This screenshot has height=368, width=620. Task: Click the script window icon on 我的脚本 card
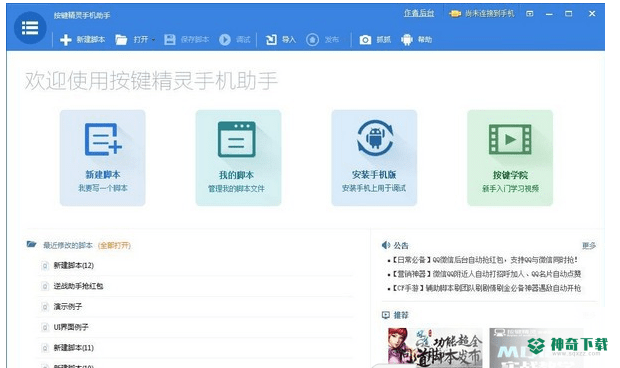(x=236, y=139)
